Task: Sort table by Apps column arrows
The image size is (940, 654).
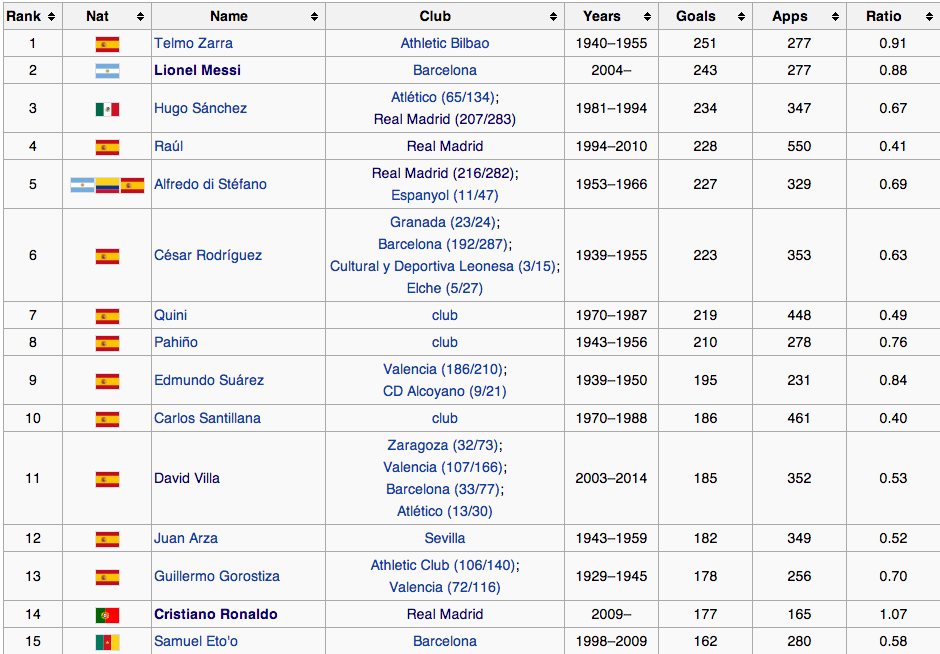Action: (x=836, y=17)
